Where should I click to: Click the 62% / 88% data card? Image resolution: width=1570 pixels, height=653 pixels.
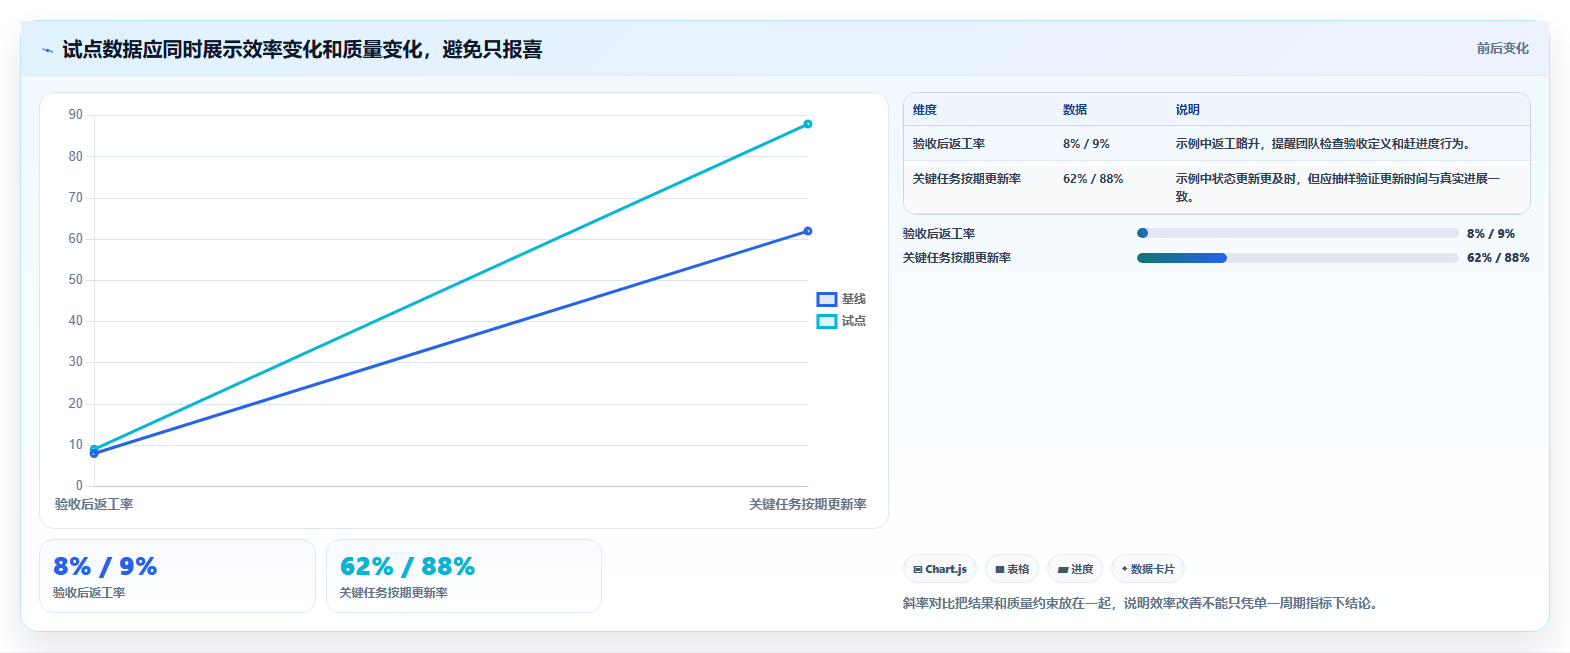(x=464, y=576)
